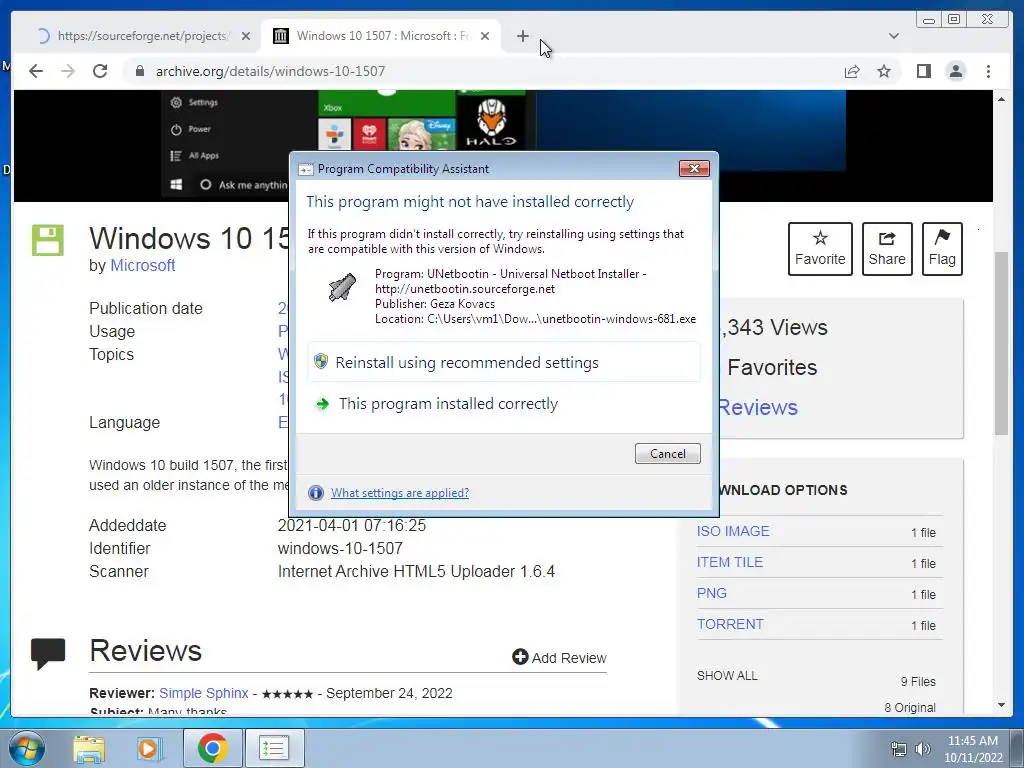
Task: Close the Program Compatibility Assistant dialog
Action: [694, 168]
